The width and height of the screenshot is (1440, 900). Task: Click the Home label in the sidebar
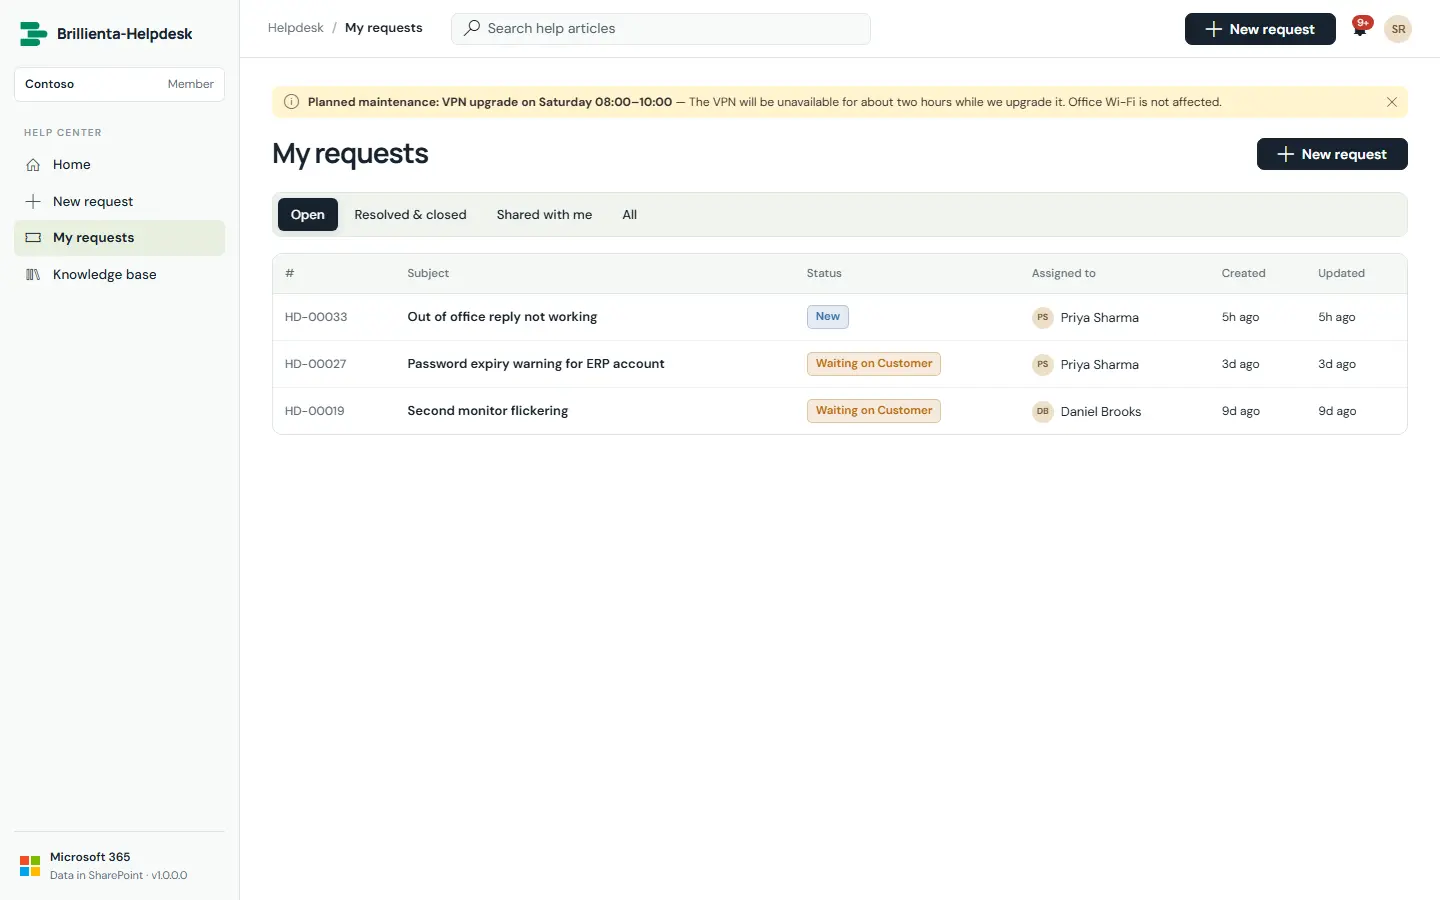point(72,165)
